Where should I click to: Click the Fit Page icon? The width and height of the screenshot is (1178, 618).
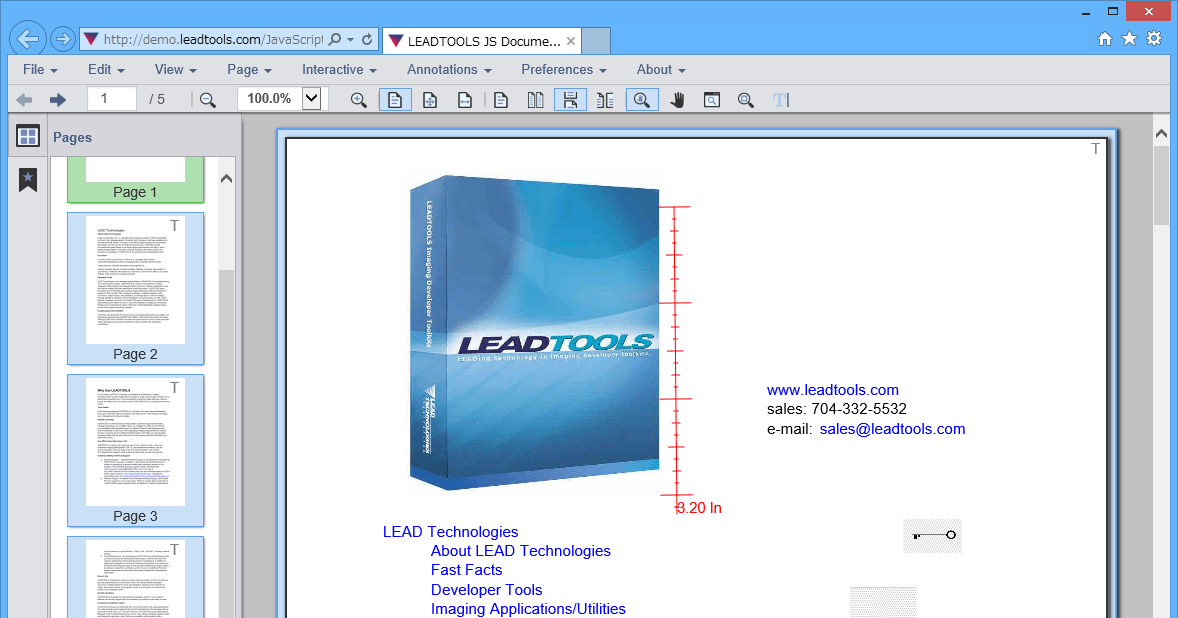pyautogui.click(x=430, y=99)
